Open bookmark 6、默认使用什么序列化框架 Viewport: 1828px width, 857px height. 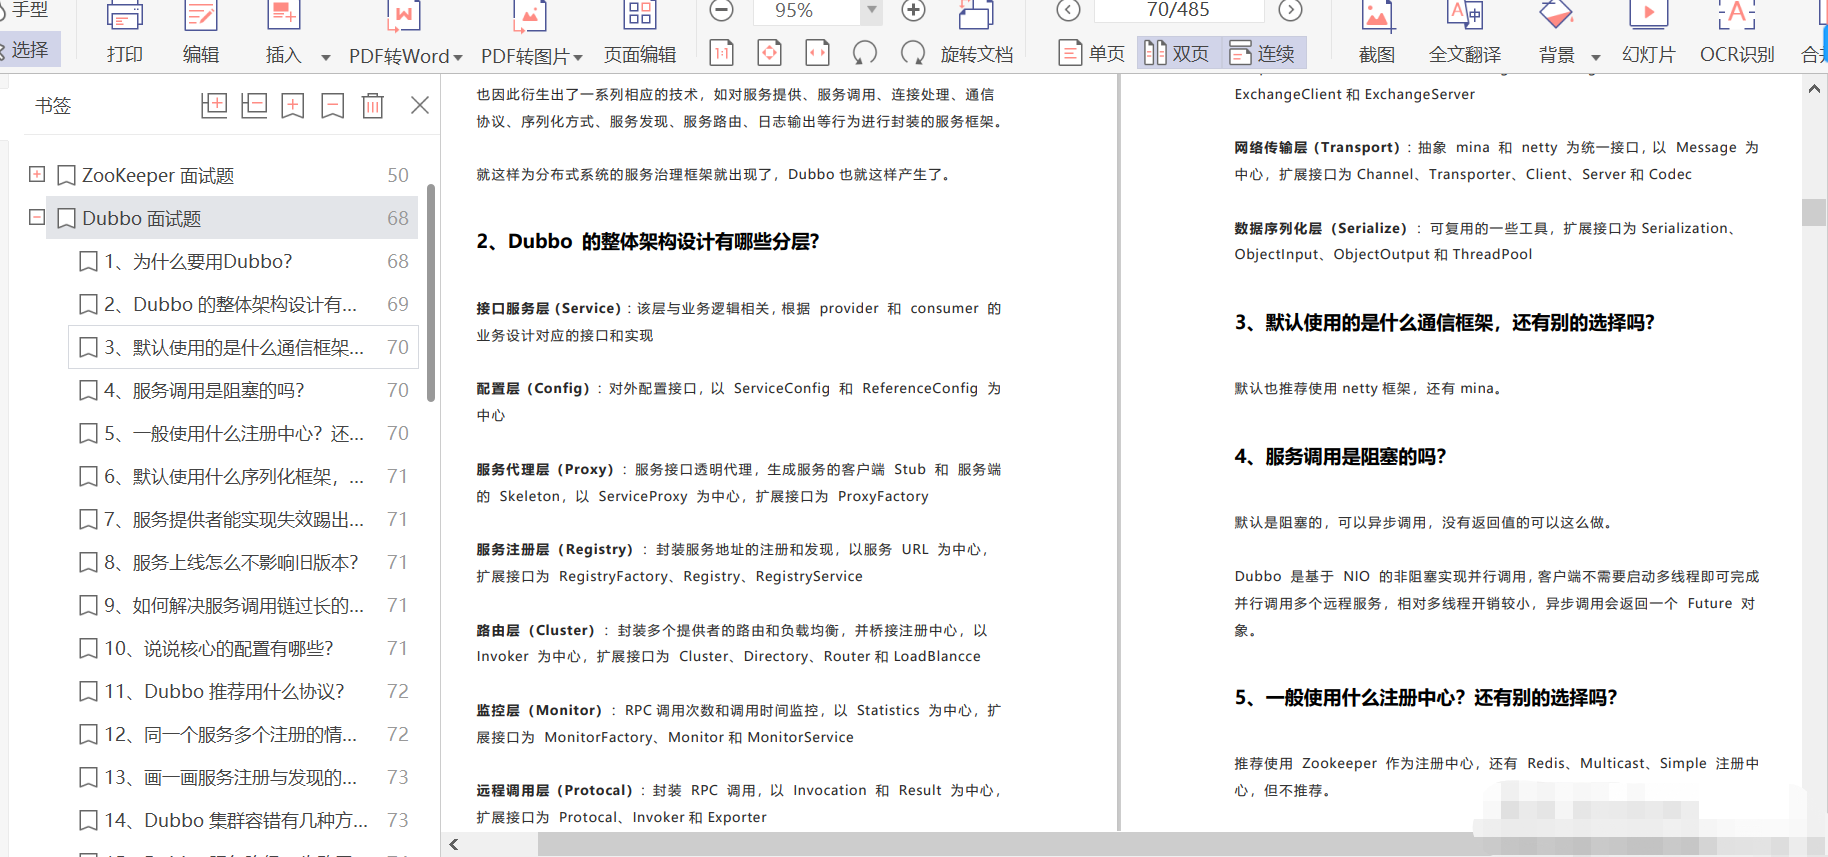(x=243, y=476)
